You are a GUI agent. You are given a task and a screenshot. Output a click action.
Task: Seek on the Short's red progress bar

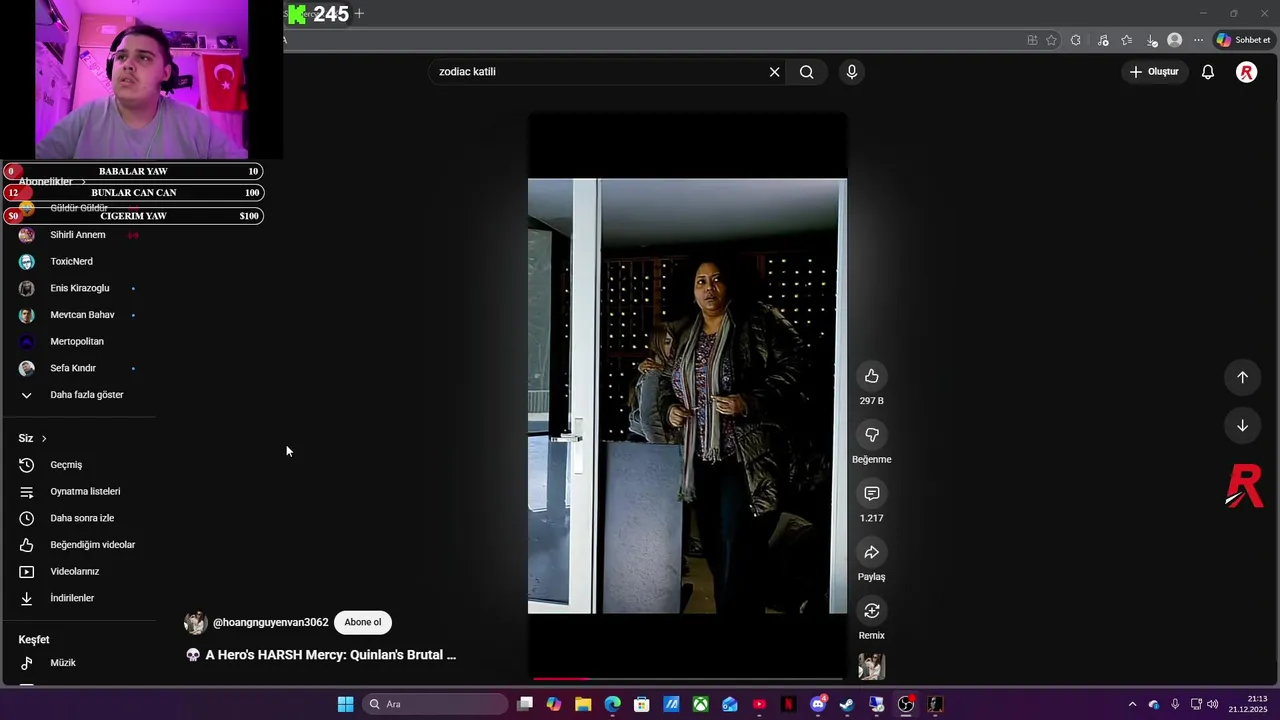tap(688, 679)
